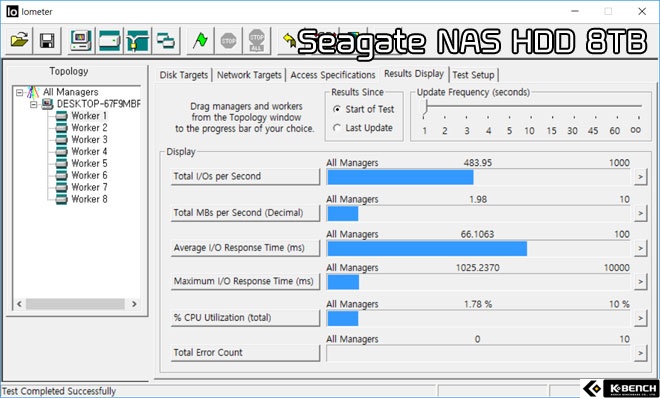The width and height of the screenshot is (660, 398).
Task: Click the Worker 7 disk icon
Action: pyautogui.click(x=61, y=187)
